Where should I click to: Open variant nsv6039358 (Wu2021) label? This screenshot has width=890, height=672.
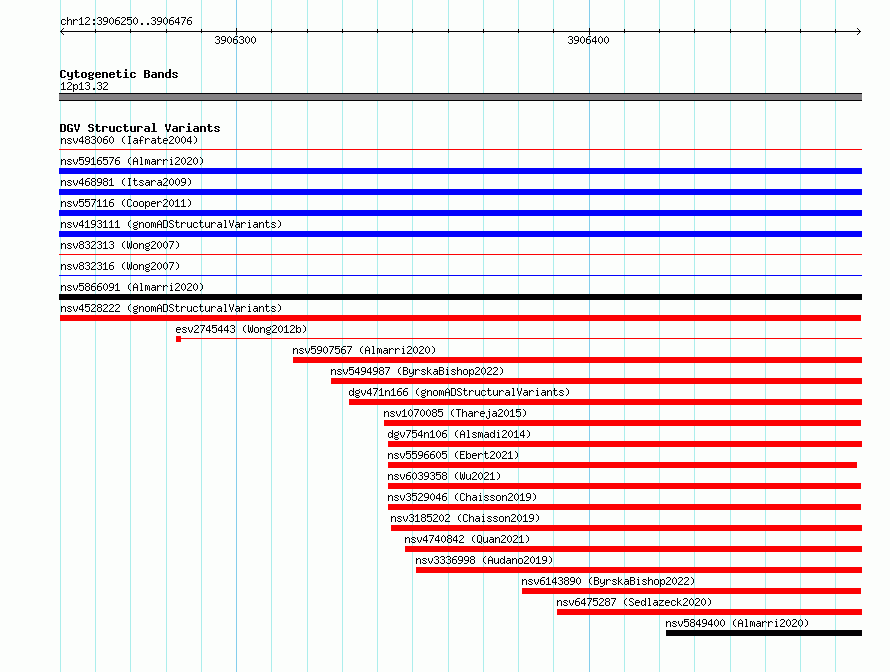coord(444,476)
